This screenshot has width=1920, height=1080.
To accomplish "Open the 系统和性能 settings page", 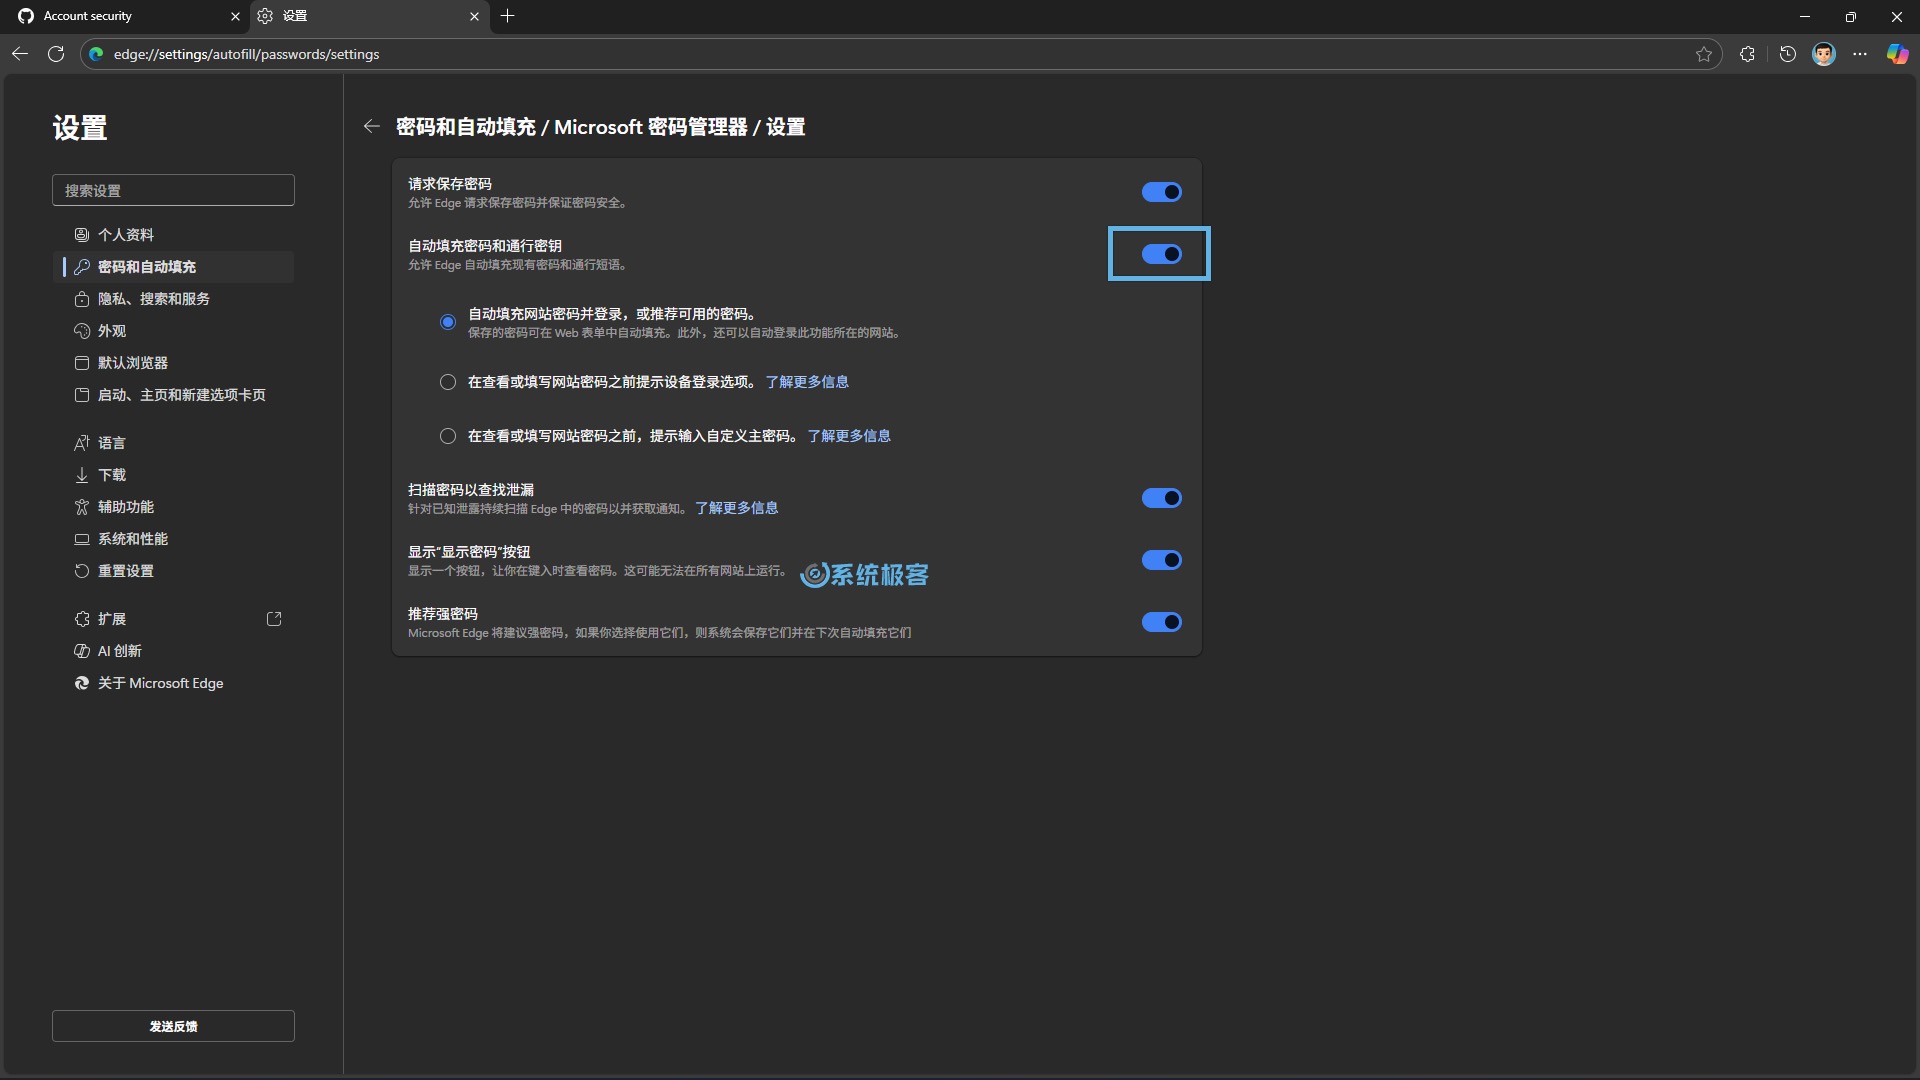I will (x=133, y=538).
